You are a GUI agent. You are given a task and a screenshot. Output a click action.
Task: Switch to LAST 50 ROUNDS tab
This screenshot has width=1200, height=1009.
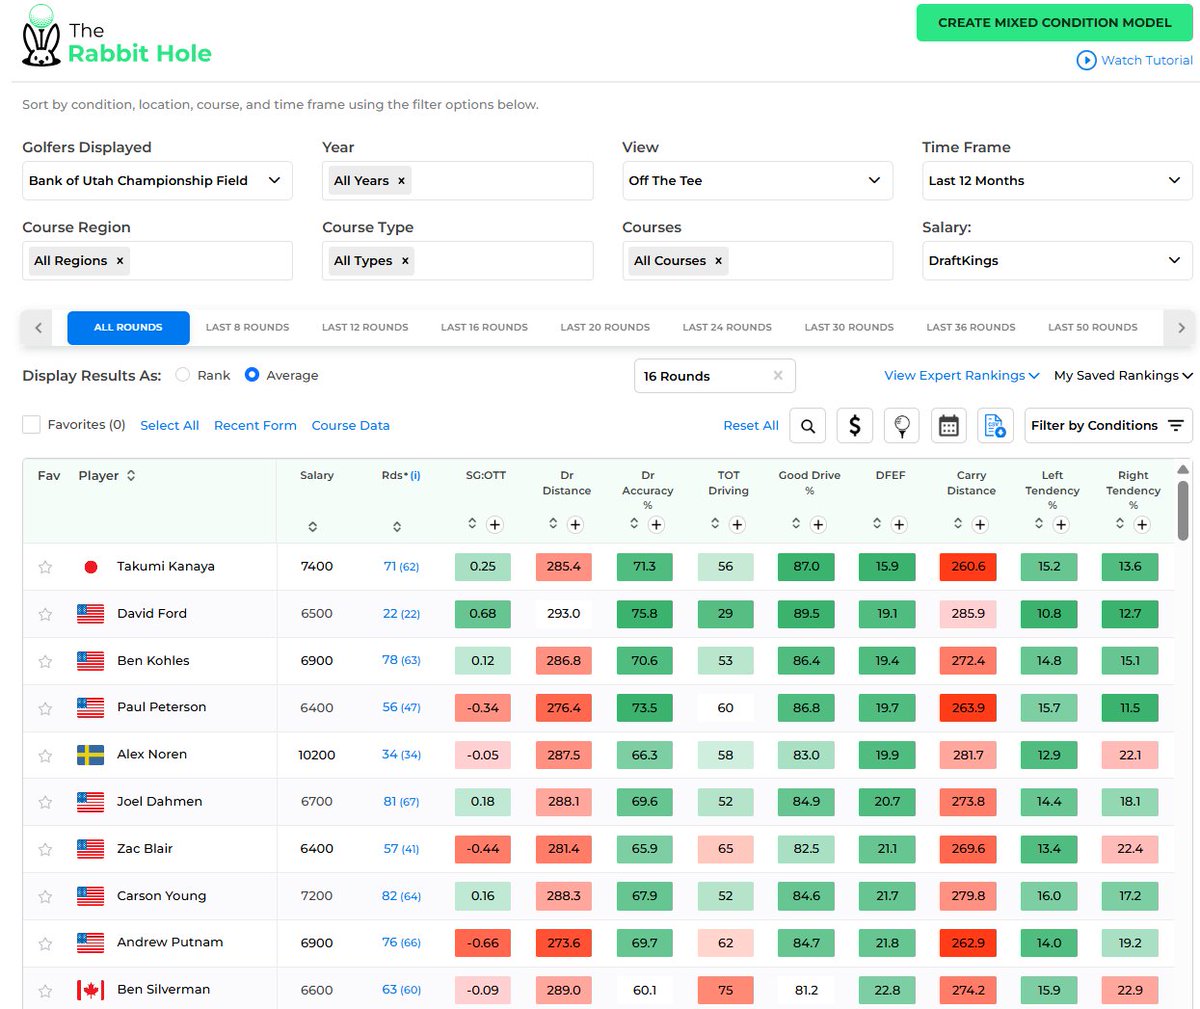[1093, 327]
